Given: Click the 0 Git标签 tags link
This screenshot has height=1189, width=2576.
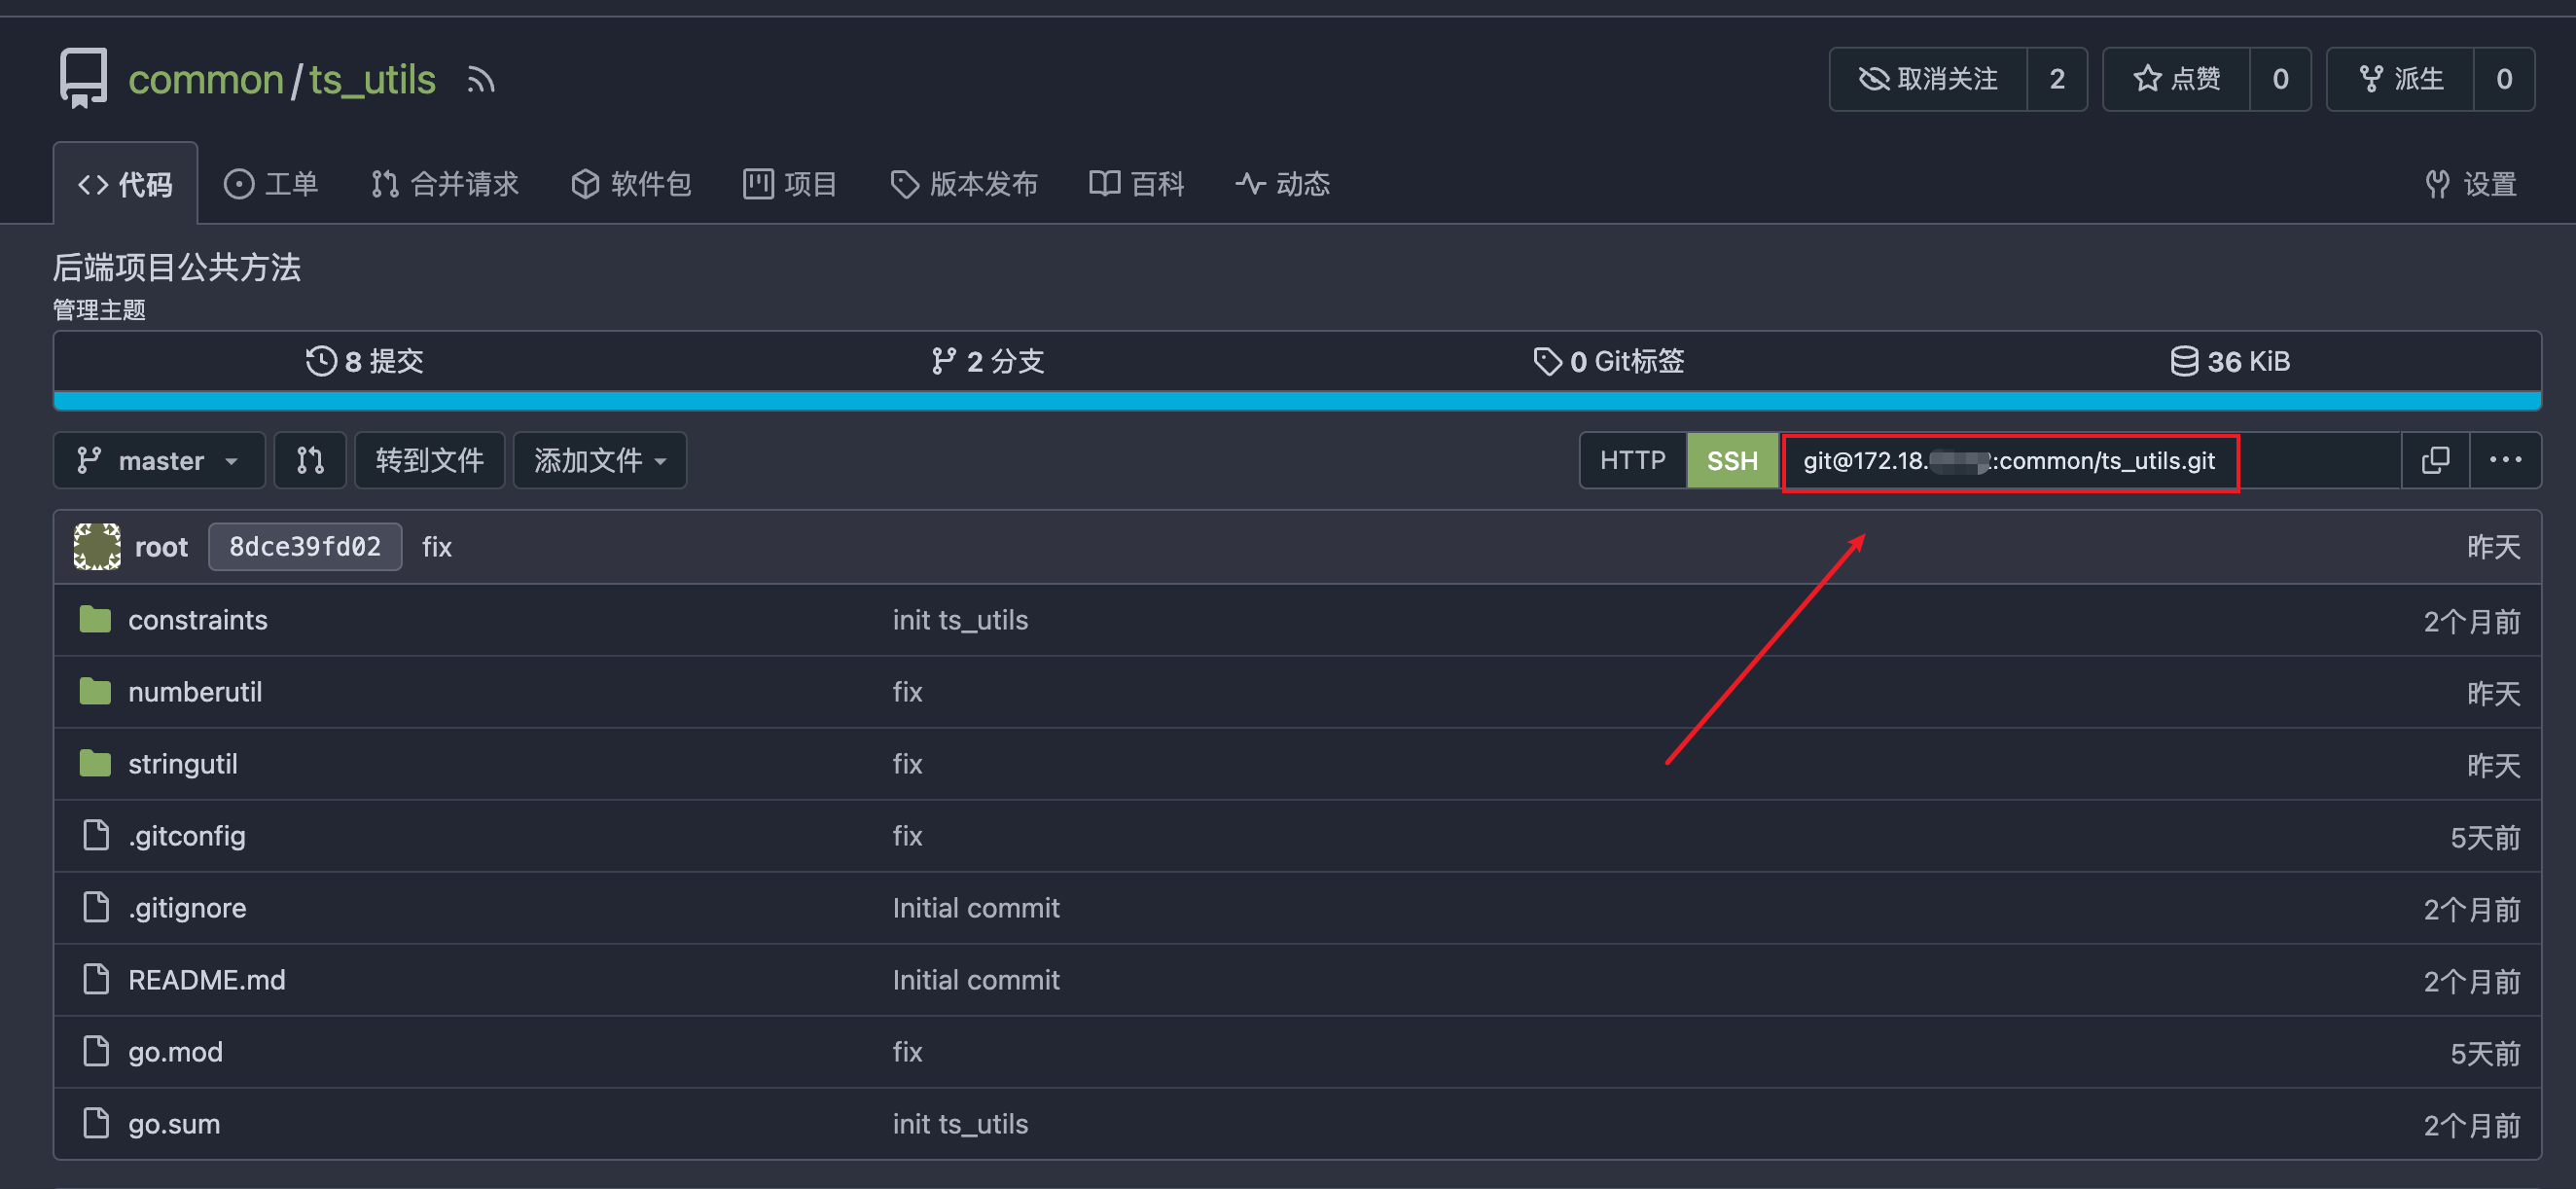Looking at the screenshot, I should [1609, 361].
